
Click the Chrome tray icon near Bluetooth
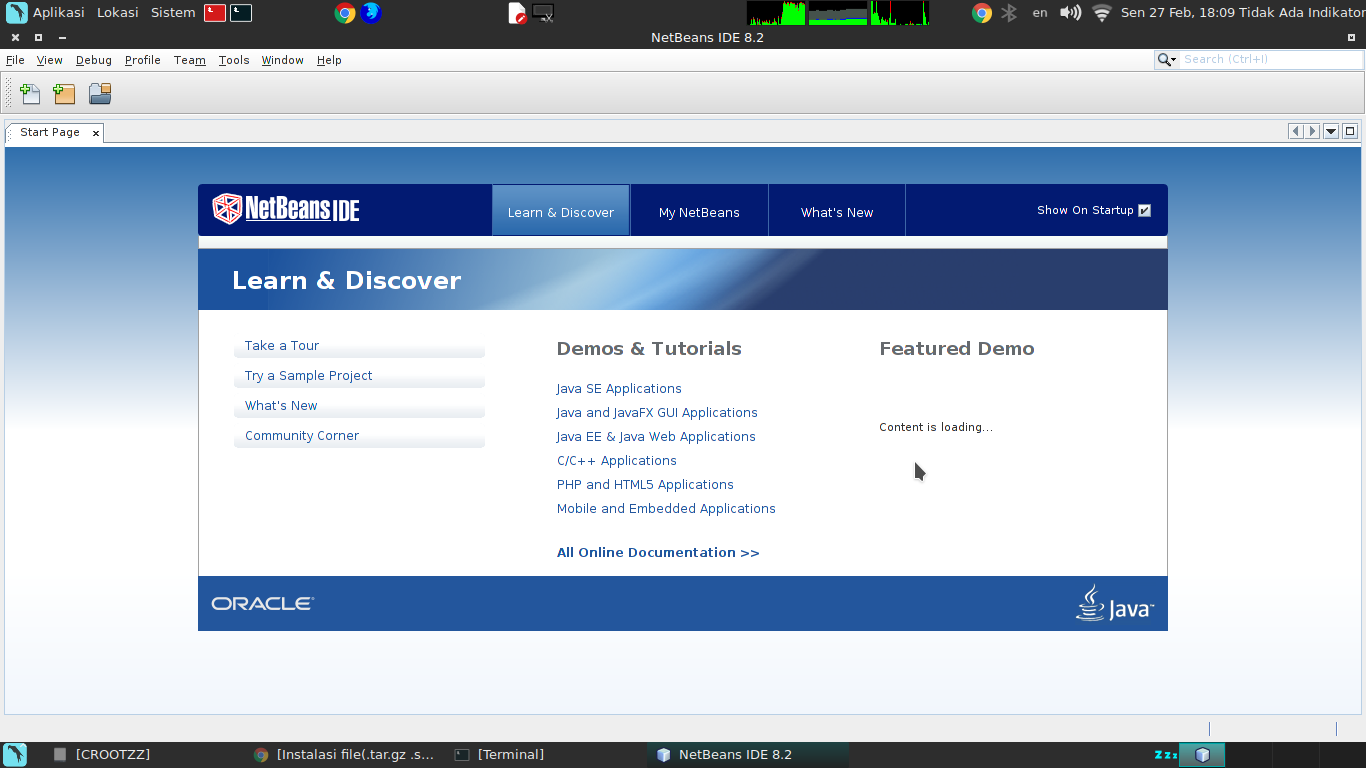pos(982,13)
